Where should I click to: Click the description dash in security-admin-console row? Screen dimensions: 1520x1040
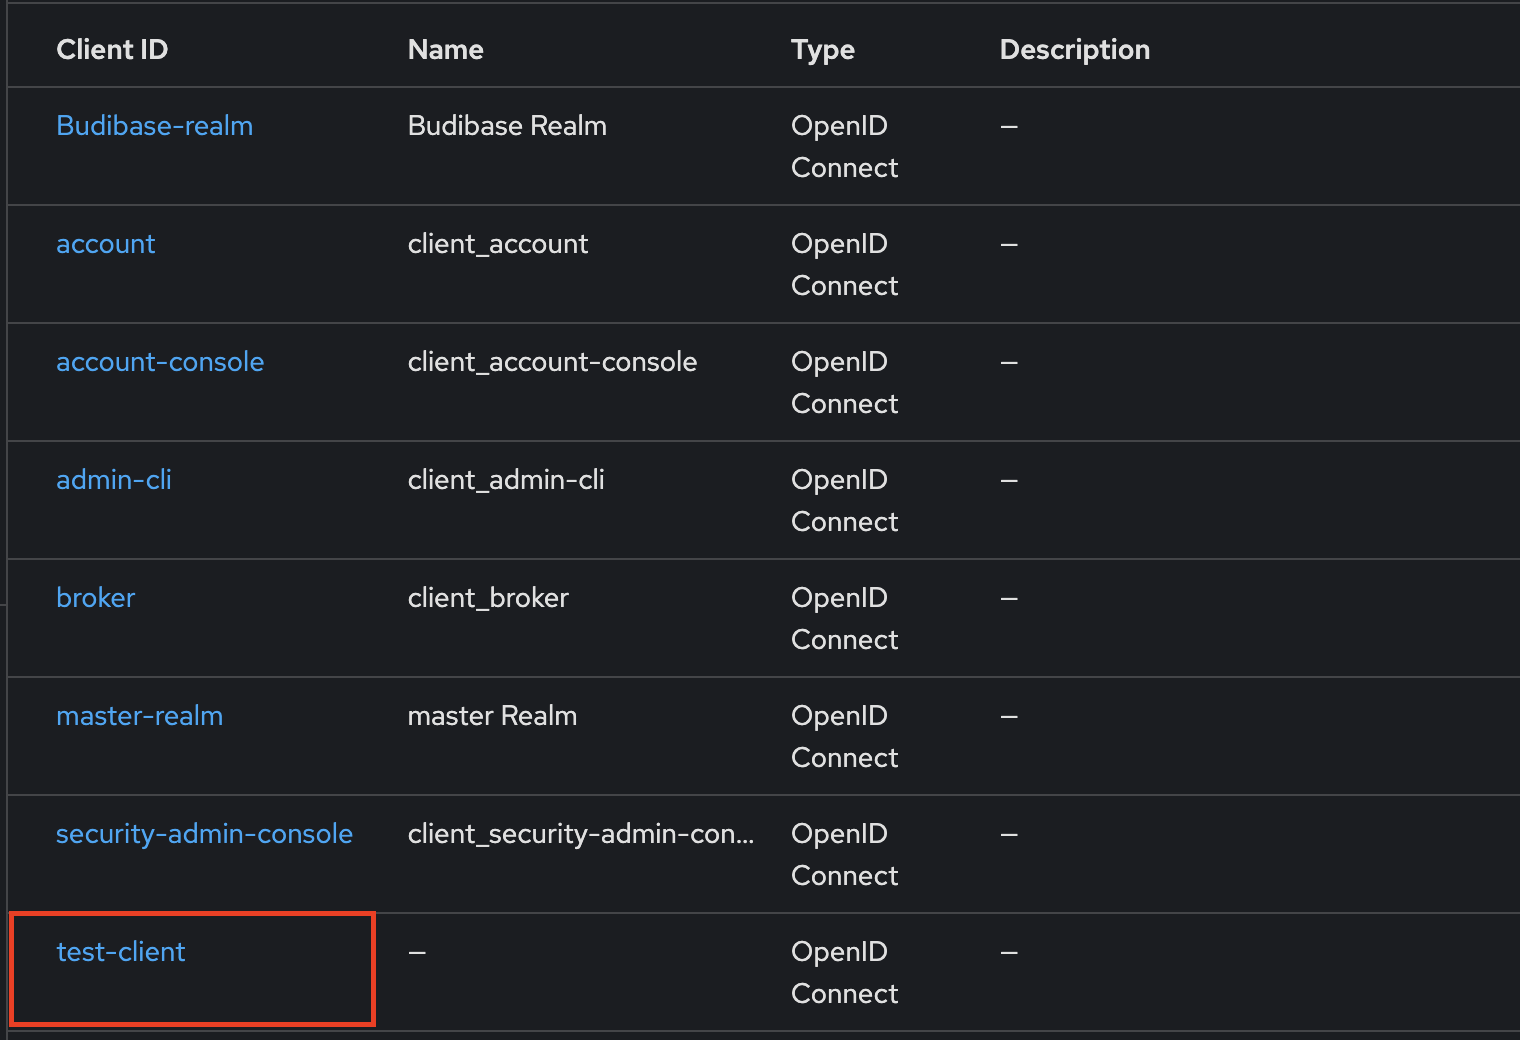coord(1009,834)
